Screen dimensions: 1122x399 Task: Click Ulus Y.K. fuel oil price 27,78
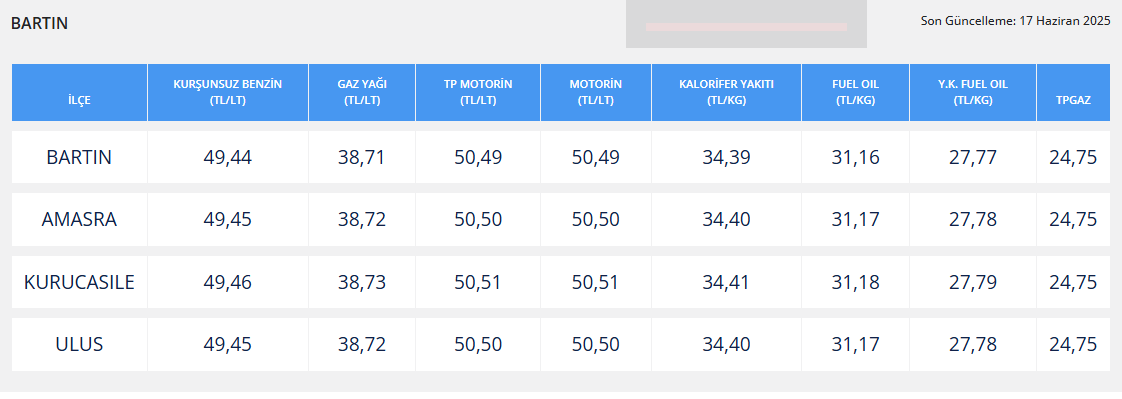(x=972, y=345)
